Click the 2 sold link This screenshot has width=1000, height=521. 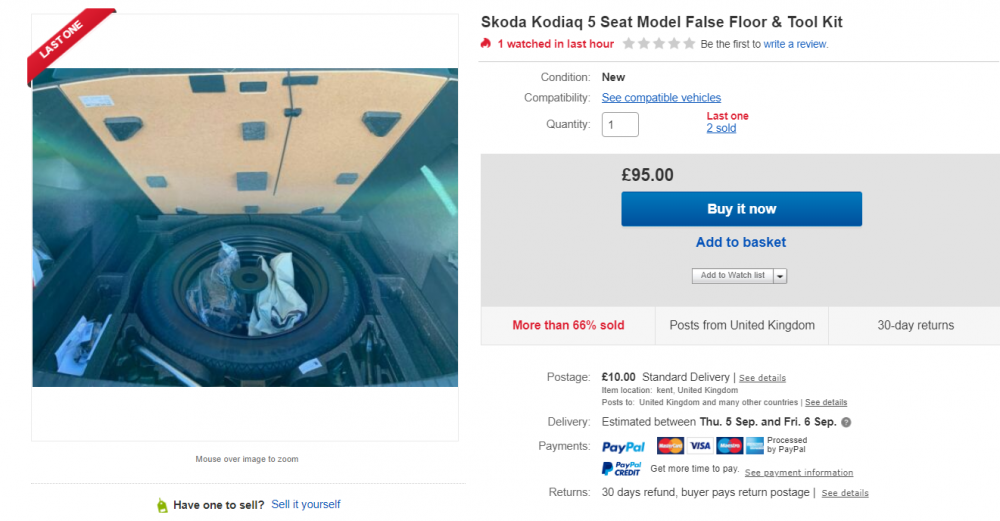point(721,128)
